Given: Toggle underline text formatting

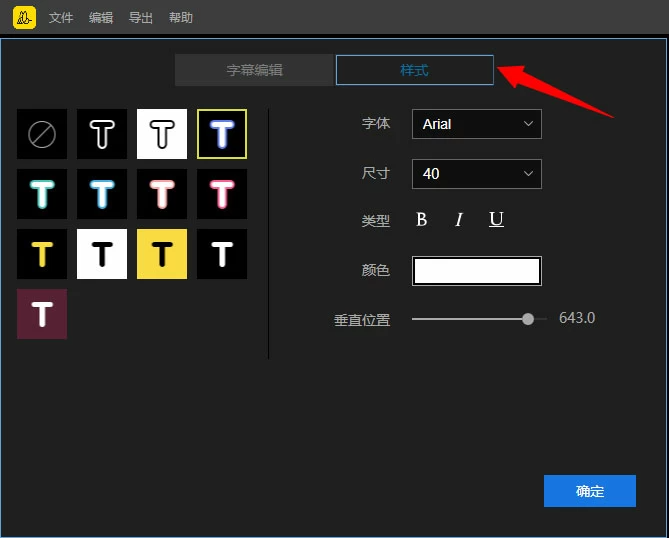Looking at the screenshot, I should pos(496,220).
